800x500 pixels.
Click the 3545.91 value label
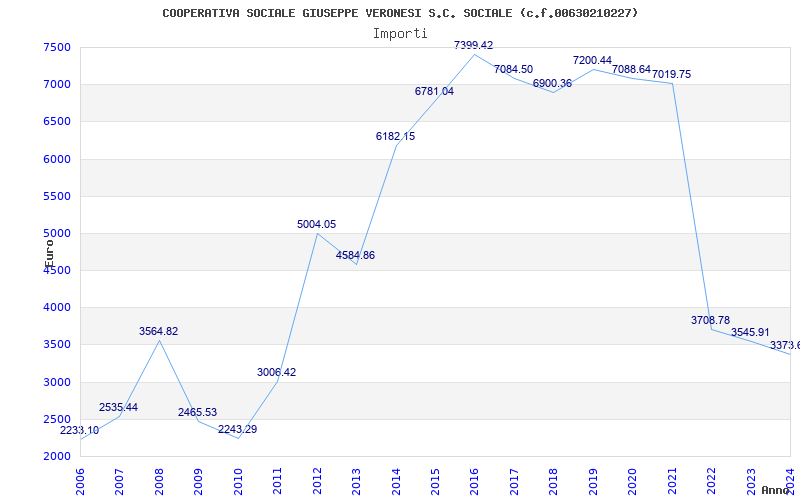[x=751, y=333]
